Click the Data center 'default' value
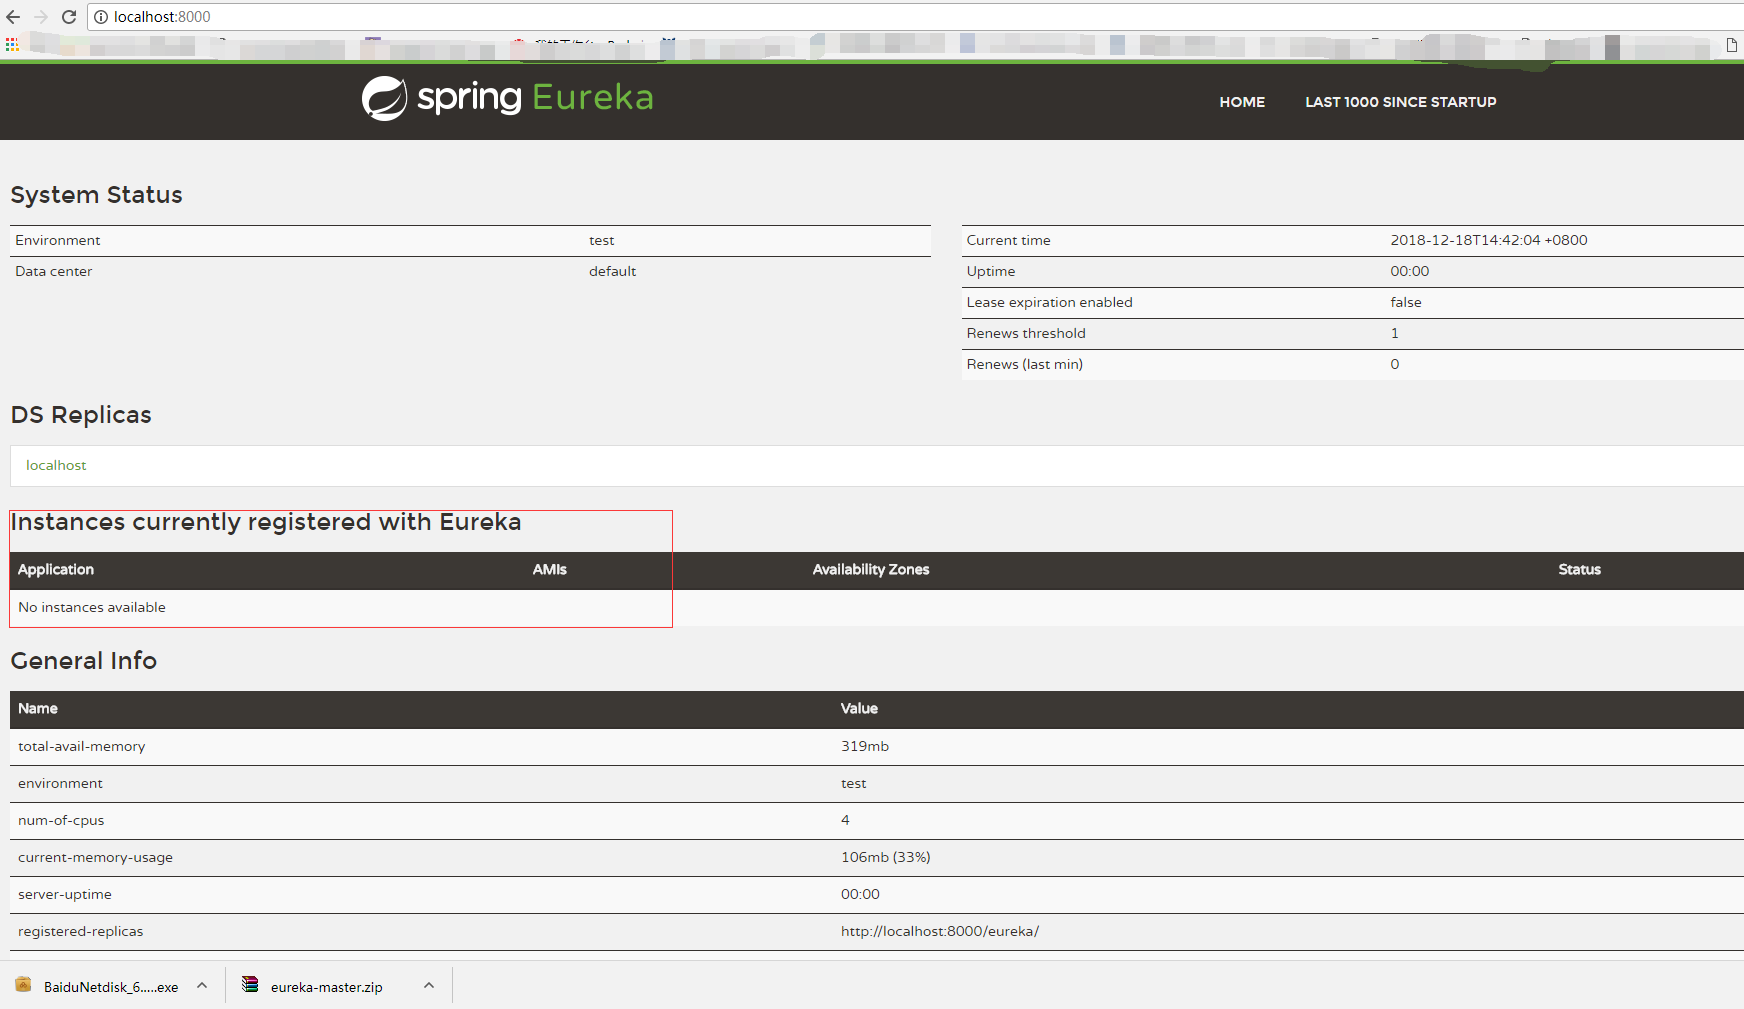Image resolution: width=1744 pixels, height=1009 pixels. [612, 271]
